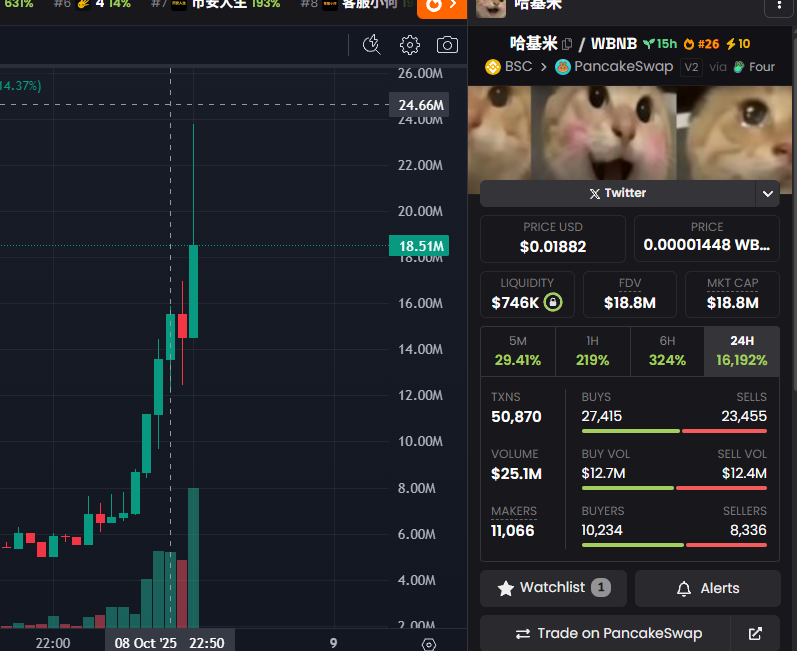This screenshot has width=797, height=651.
Task: Click the Watchlist count badge 1
Action: point(600,587)
